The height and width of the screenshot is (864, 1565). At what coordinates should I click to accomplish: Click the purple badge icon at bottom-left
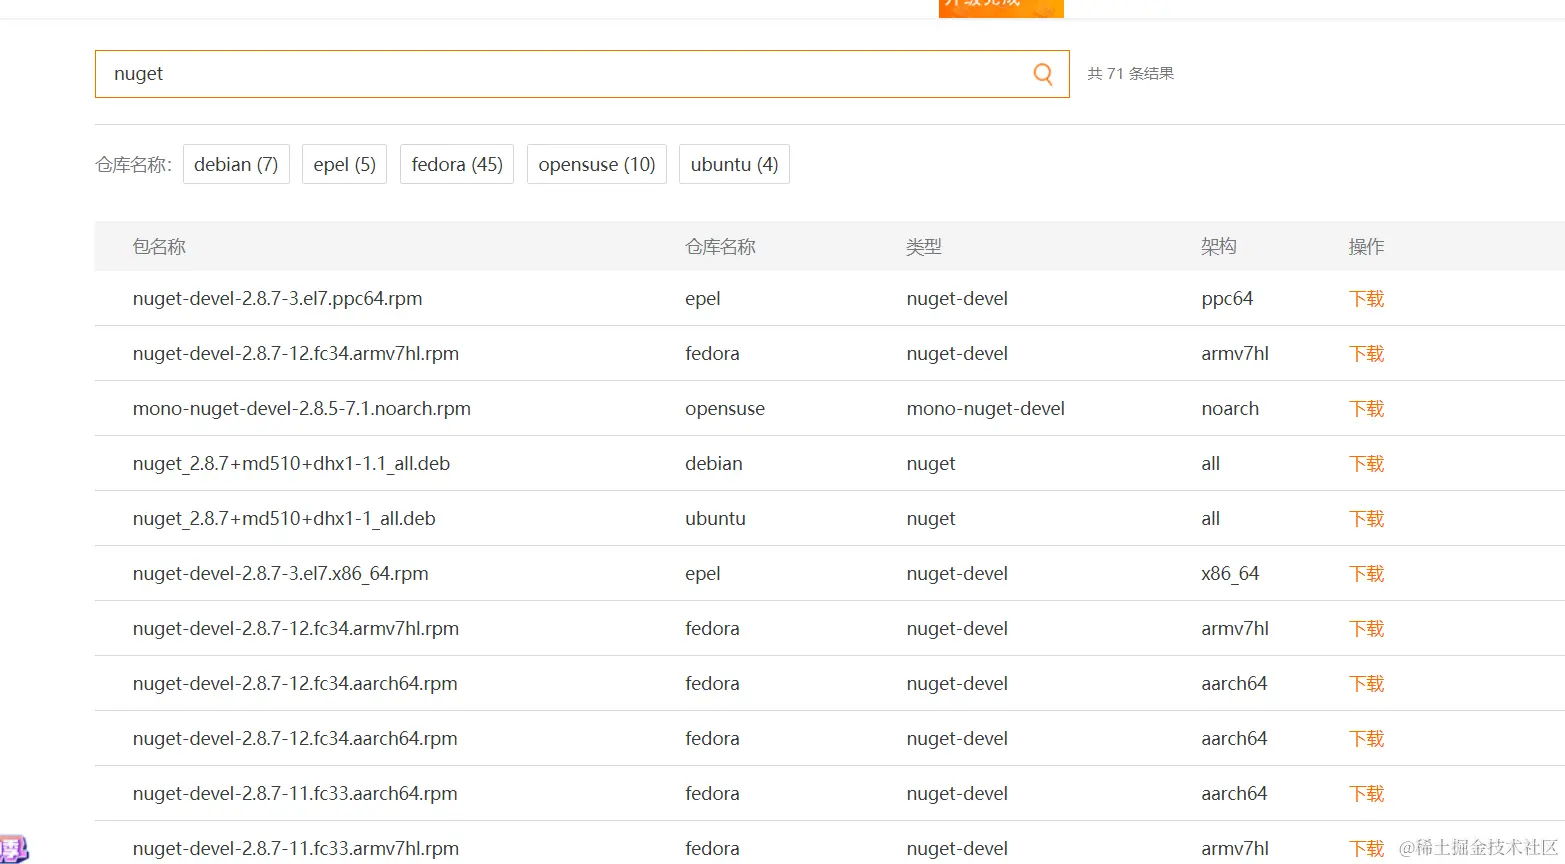tap(13, 850)
